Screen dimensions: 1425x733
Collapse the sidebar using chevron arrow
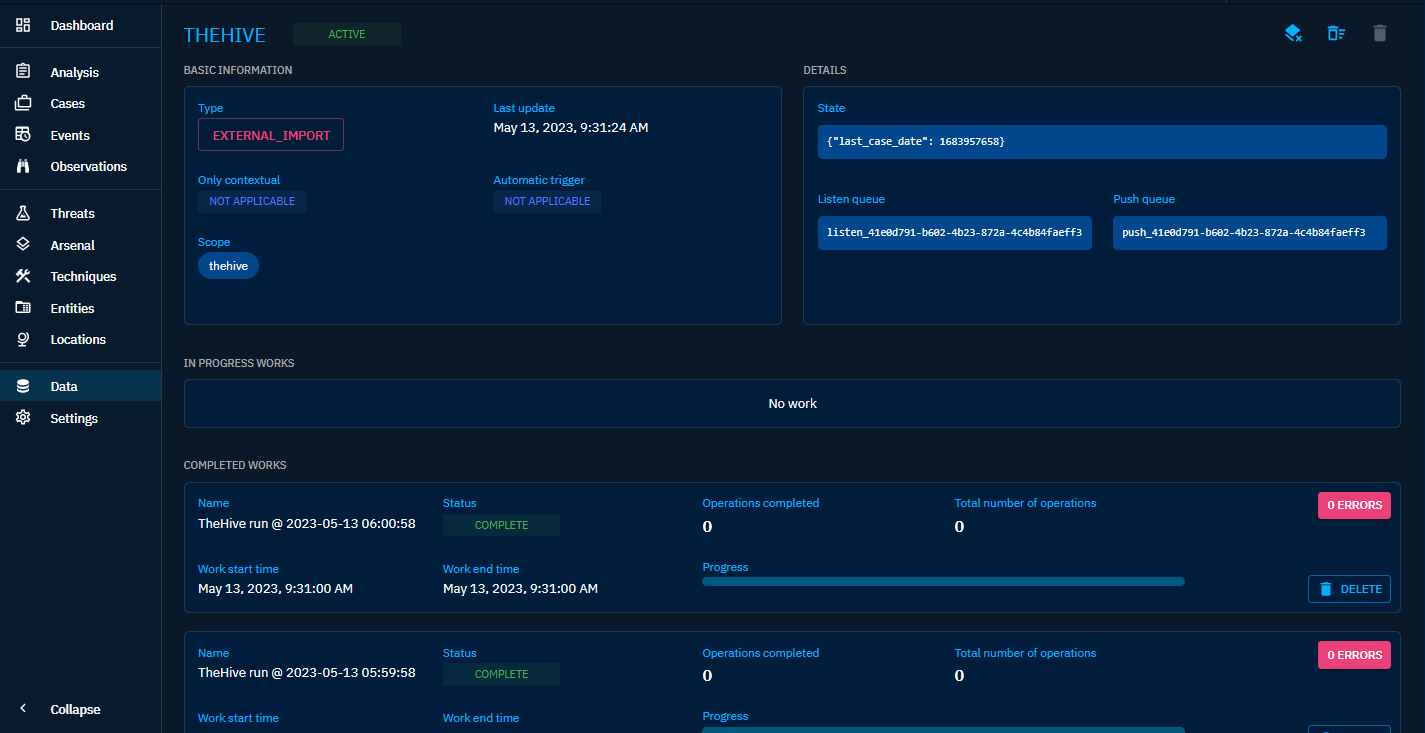23,709
